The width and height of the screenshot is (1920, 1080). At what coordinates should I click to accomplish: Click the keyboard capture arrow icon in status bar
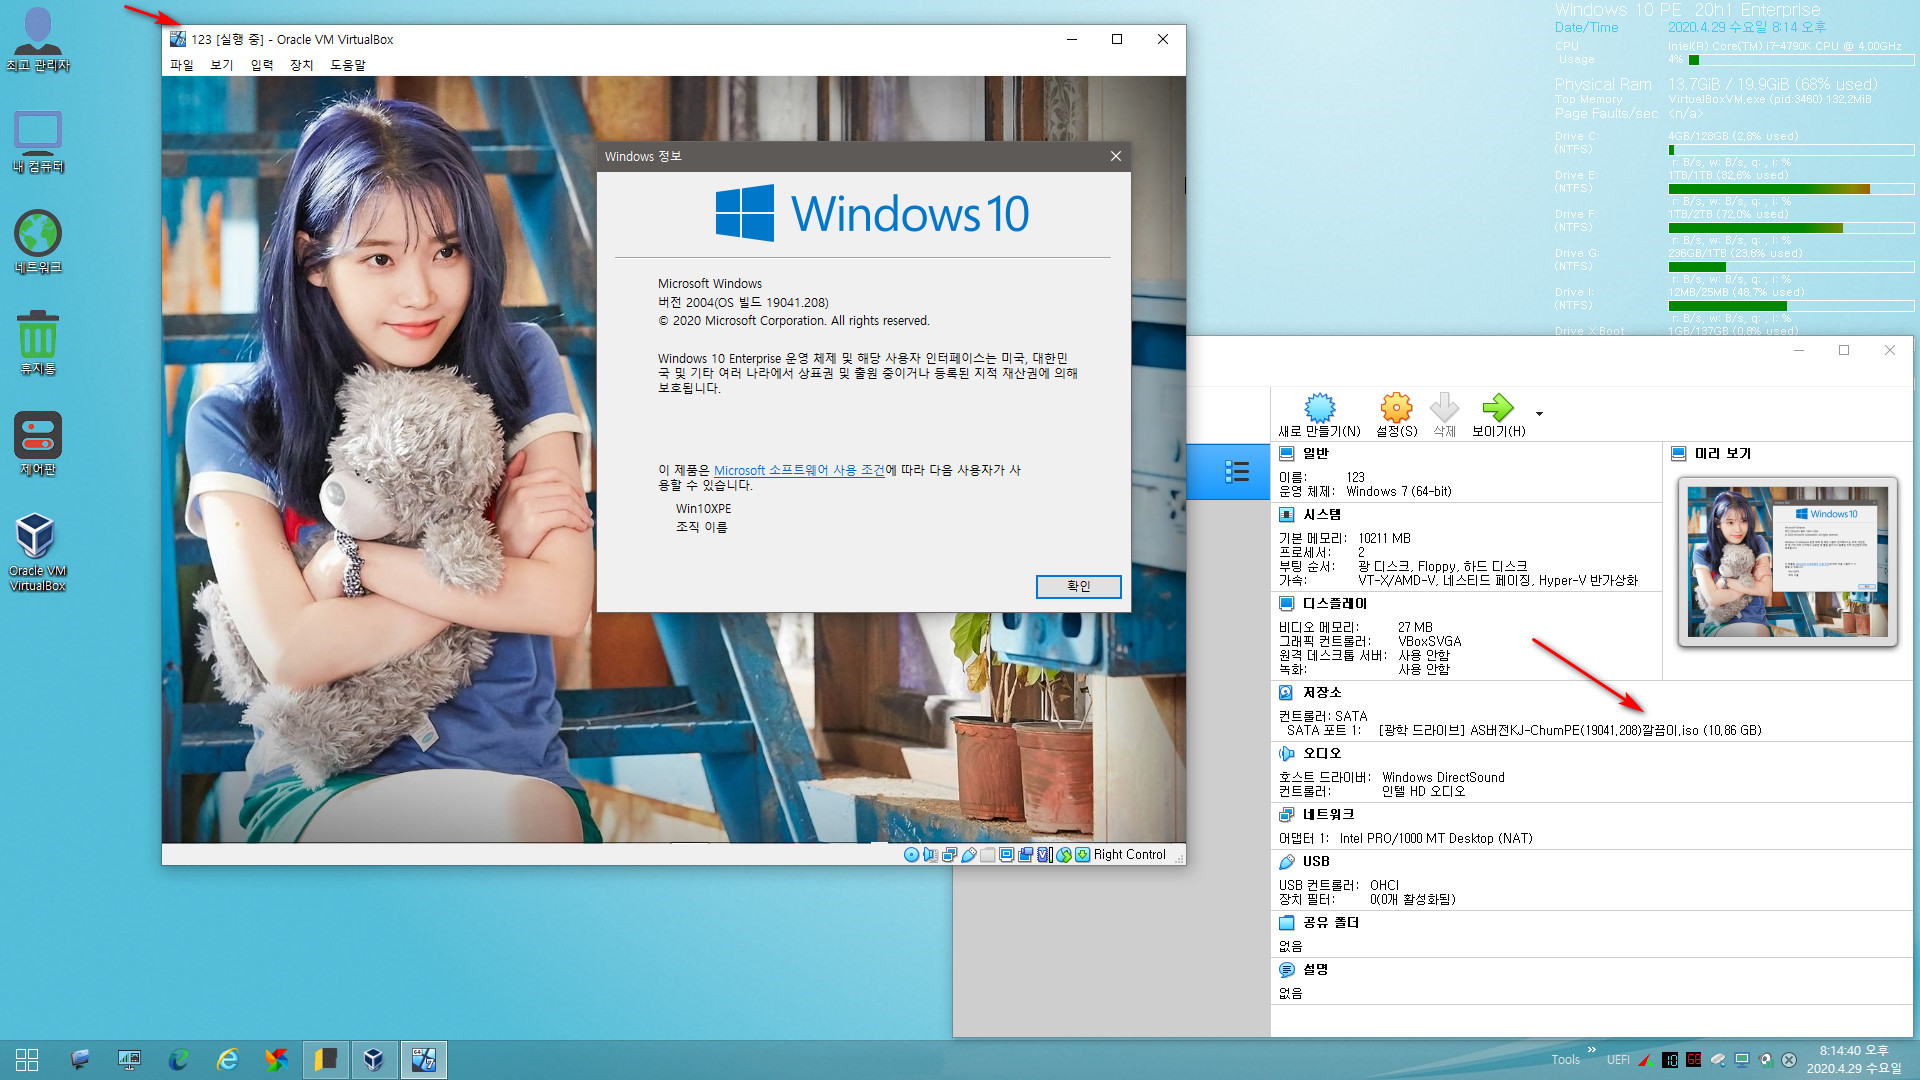1082,855
